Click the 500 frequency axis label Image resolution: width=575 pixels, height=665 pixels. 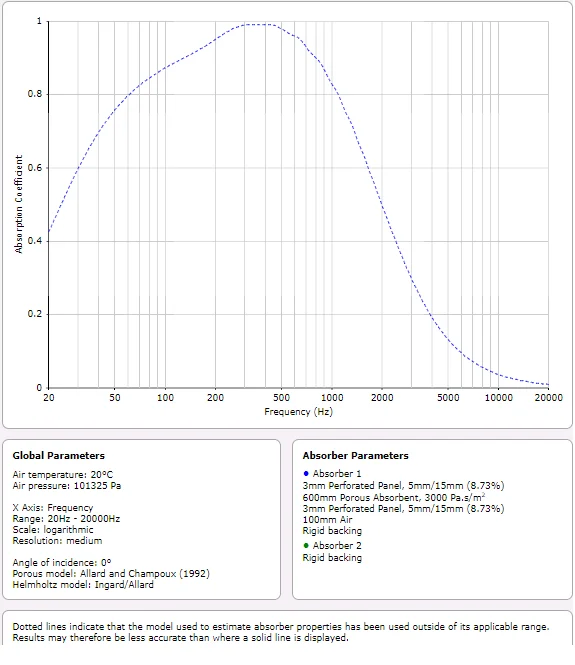tap(282, 398)
